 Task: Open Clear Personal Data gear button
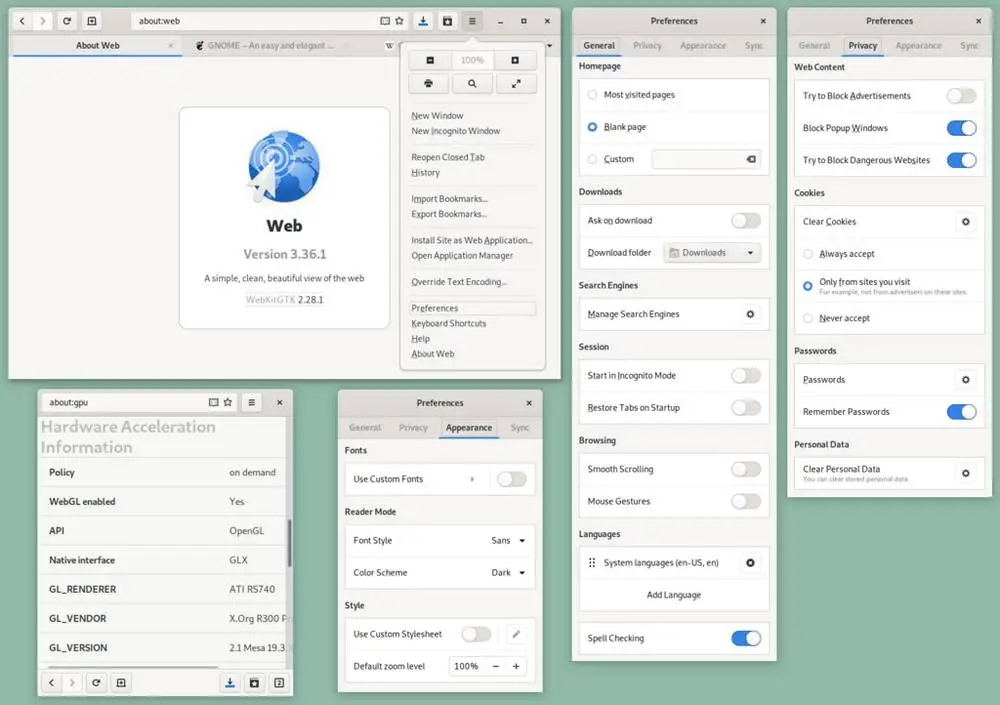[966, 473]
